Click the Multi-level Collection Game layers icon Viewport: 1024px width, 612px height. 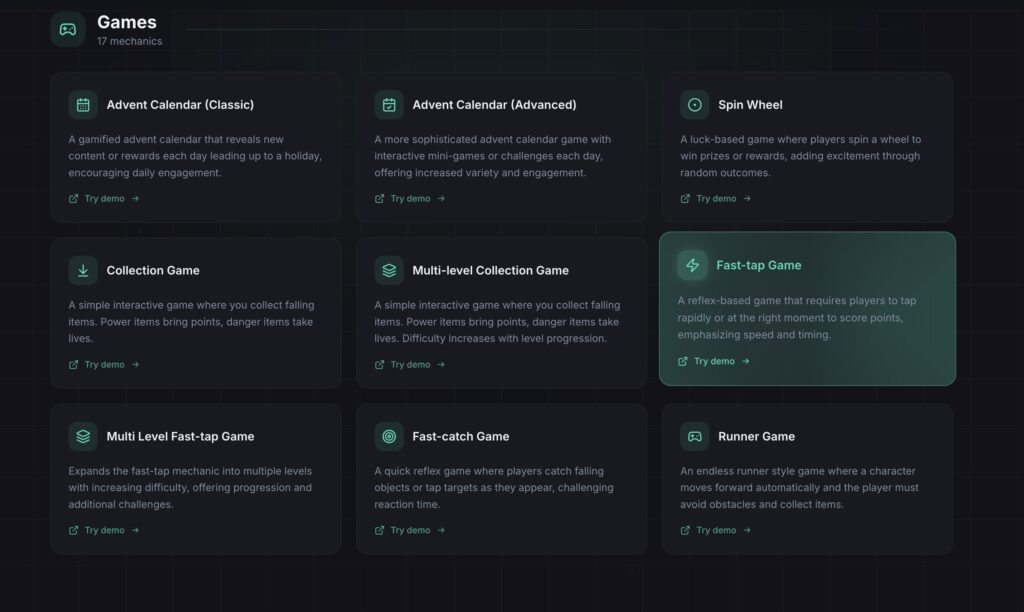pyautogui.click(x=389, y=270)
